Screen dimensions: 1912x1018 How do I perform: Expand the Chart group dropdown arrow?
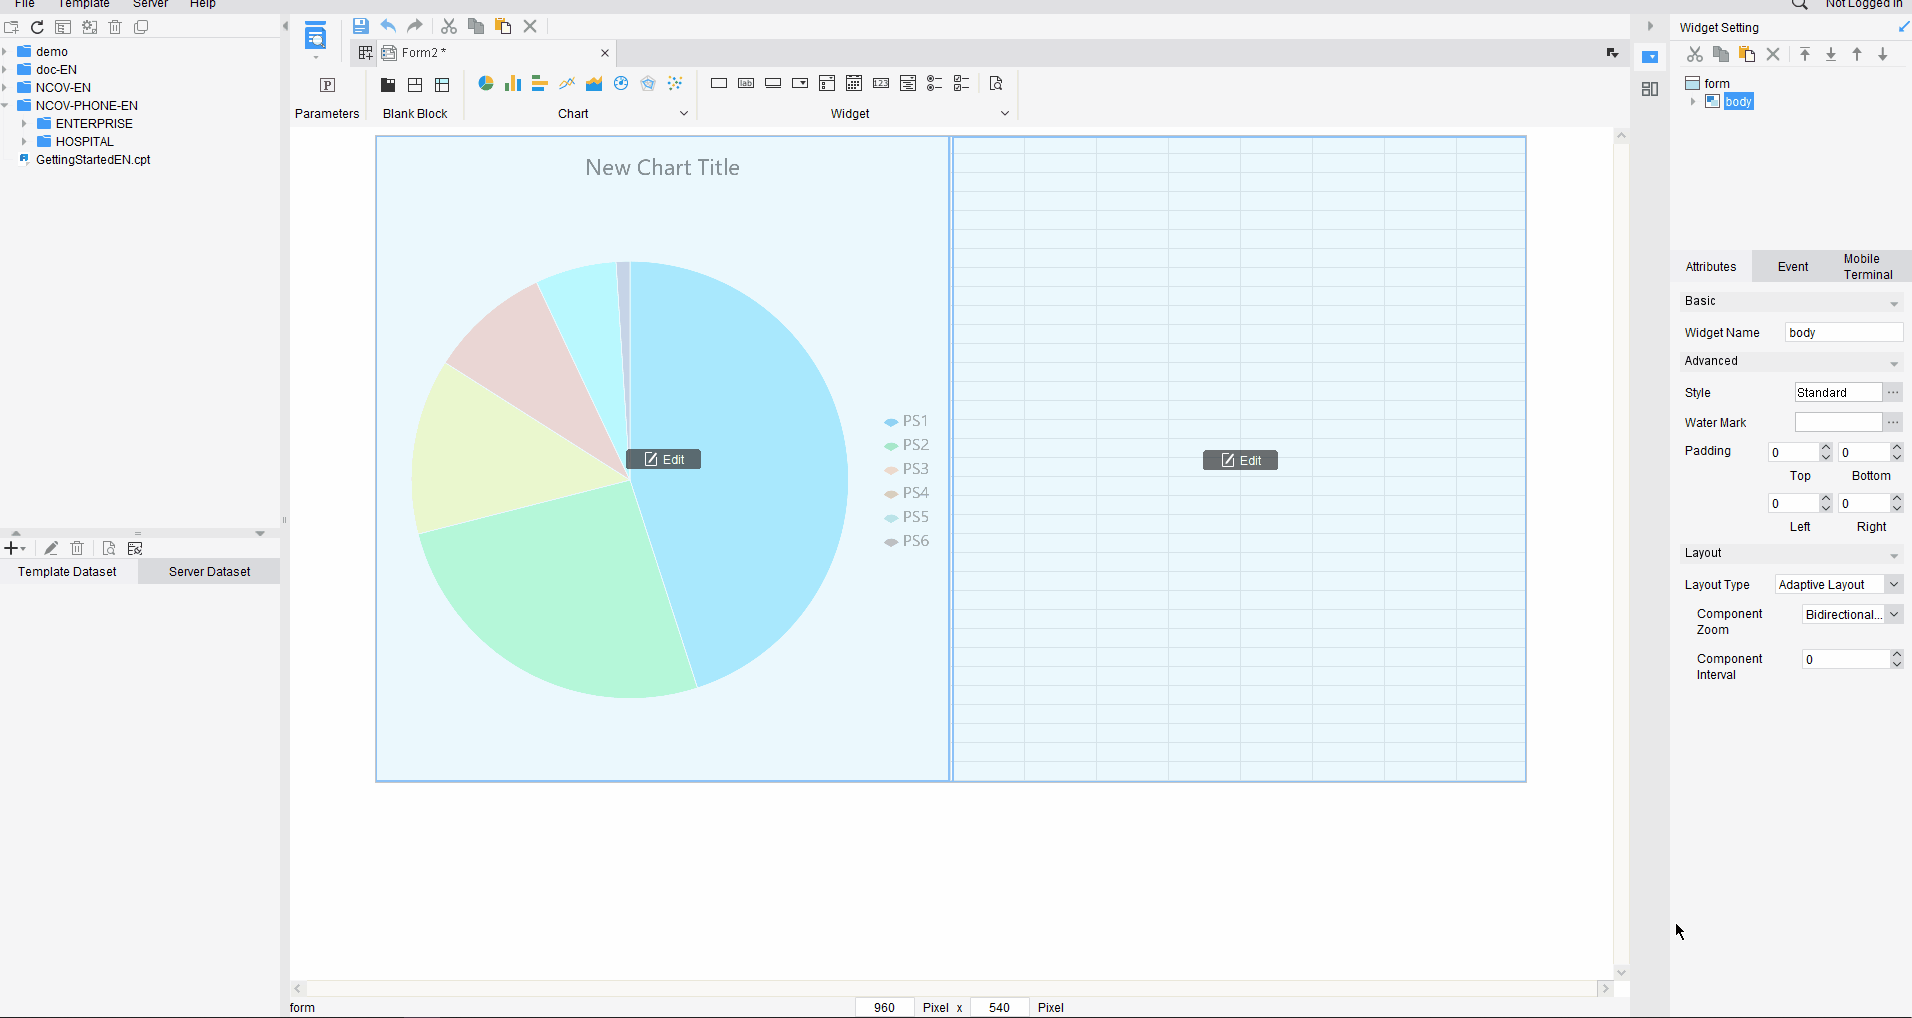pyautogui.click(x=683, y=113)
